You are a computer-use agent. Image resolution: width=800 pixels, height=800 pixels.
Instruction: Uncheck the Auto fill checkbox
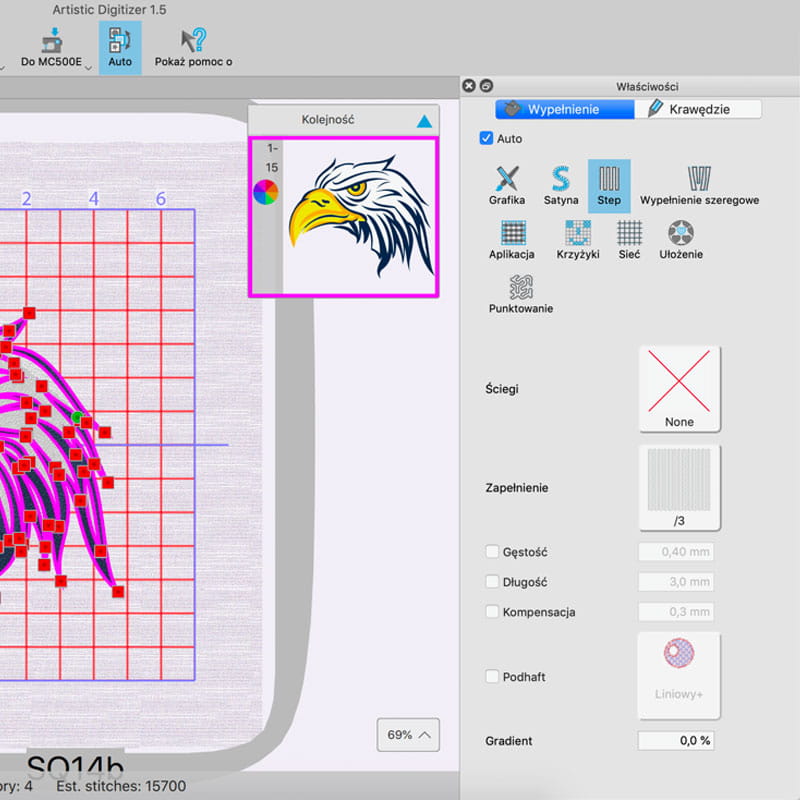(486, 138)
